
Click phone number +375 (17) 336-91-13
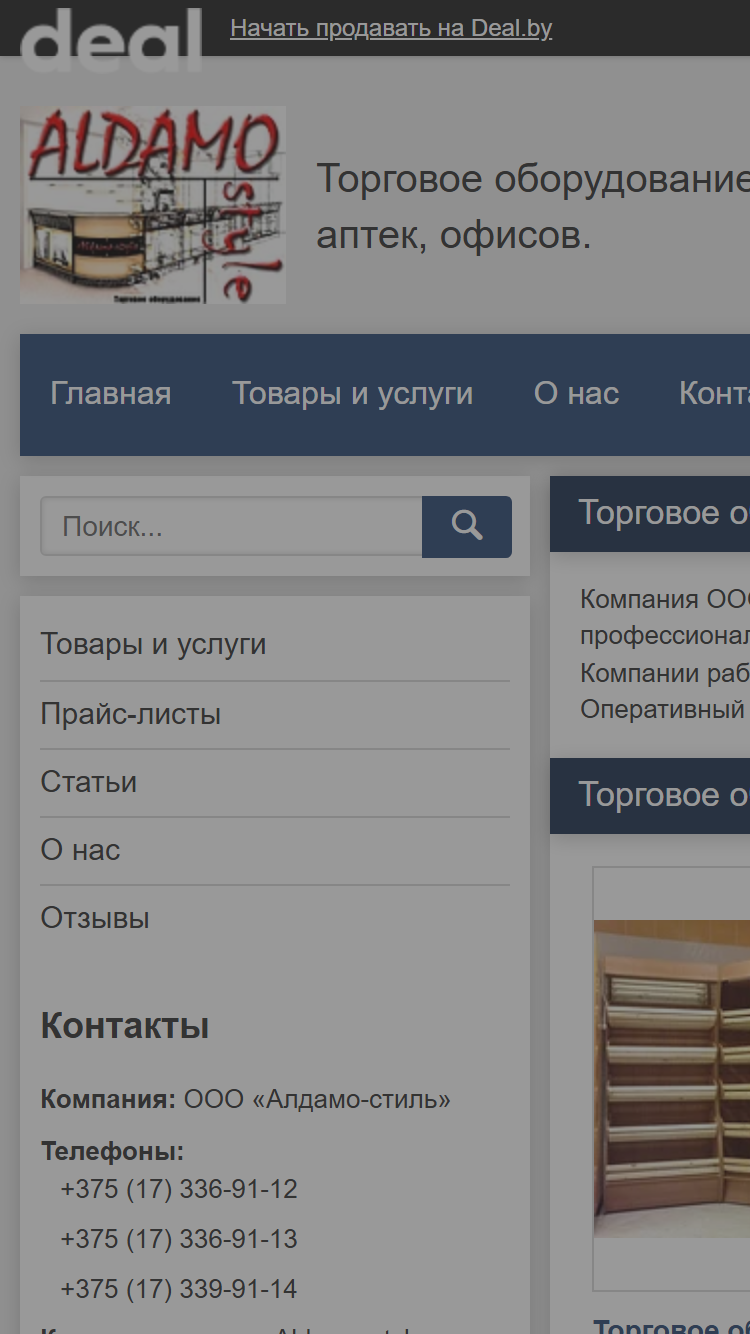[x=179, y=1239]
